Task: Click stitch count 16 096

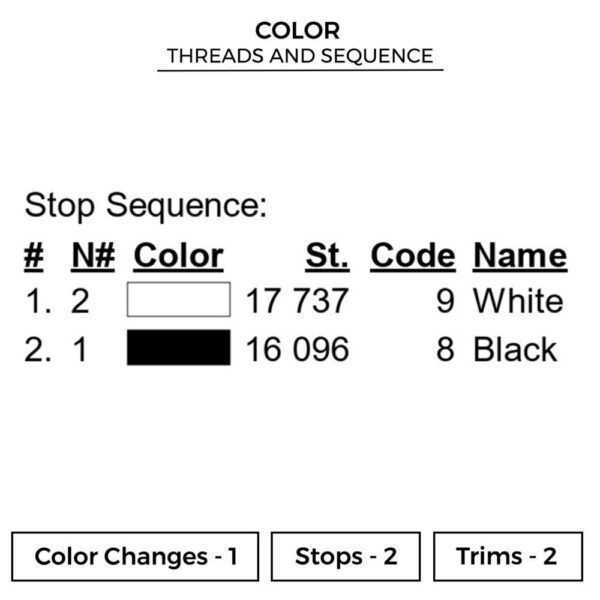Action: (x=297, y=349)
